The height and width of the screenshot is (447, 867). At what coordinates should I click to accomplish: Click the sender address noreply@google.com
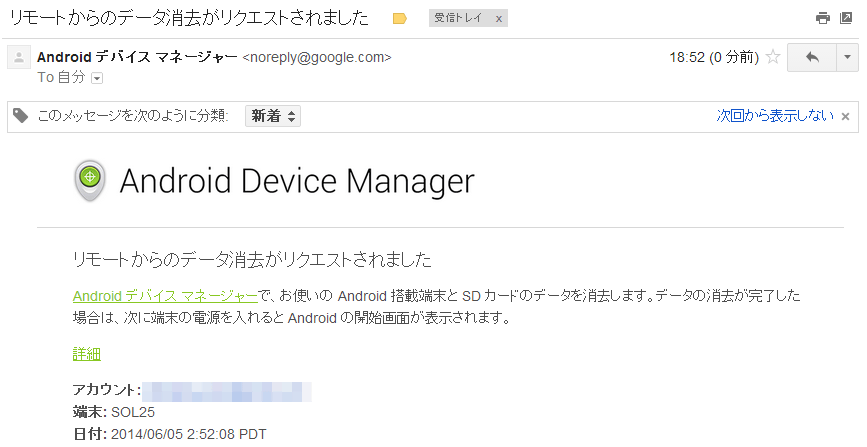(317, 58)
